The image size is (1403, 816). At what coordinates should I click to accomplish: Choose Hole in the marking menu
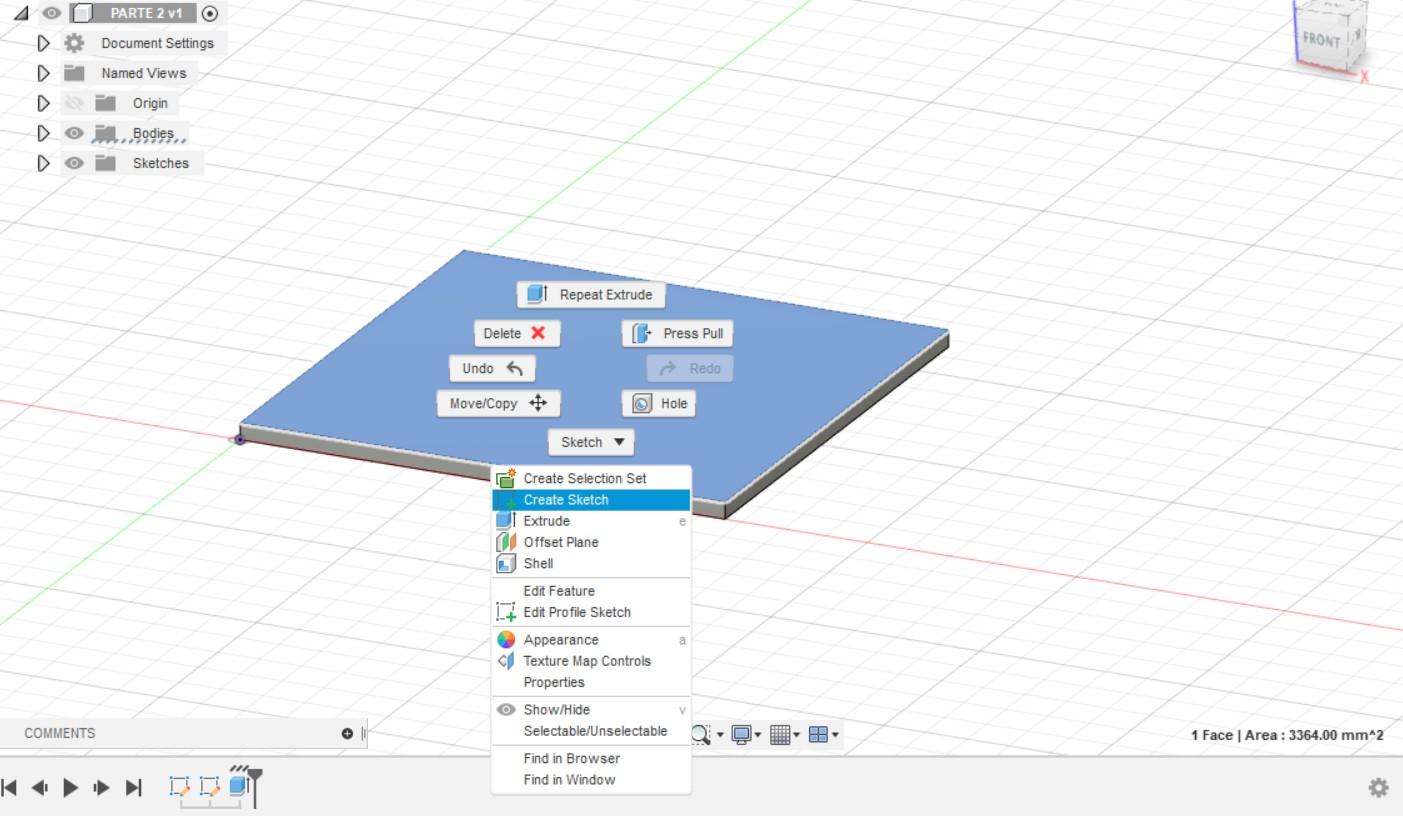pyautogui.click(x=660, y=404)
